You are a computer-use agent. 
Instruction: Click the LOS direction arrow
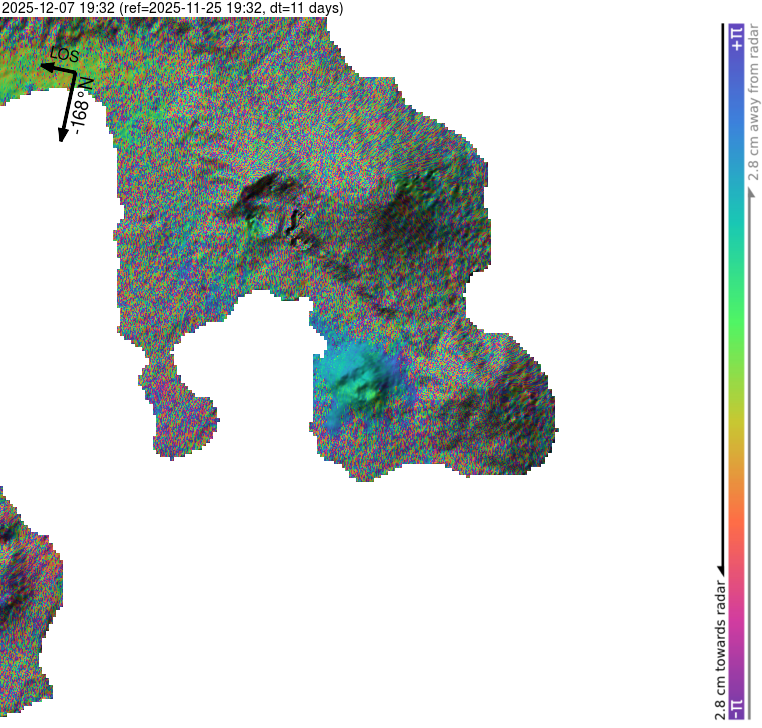coord(56,69)
